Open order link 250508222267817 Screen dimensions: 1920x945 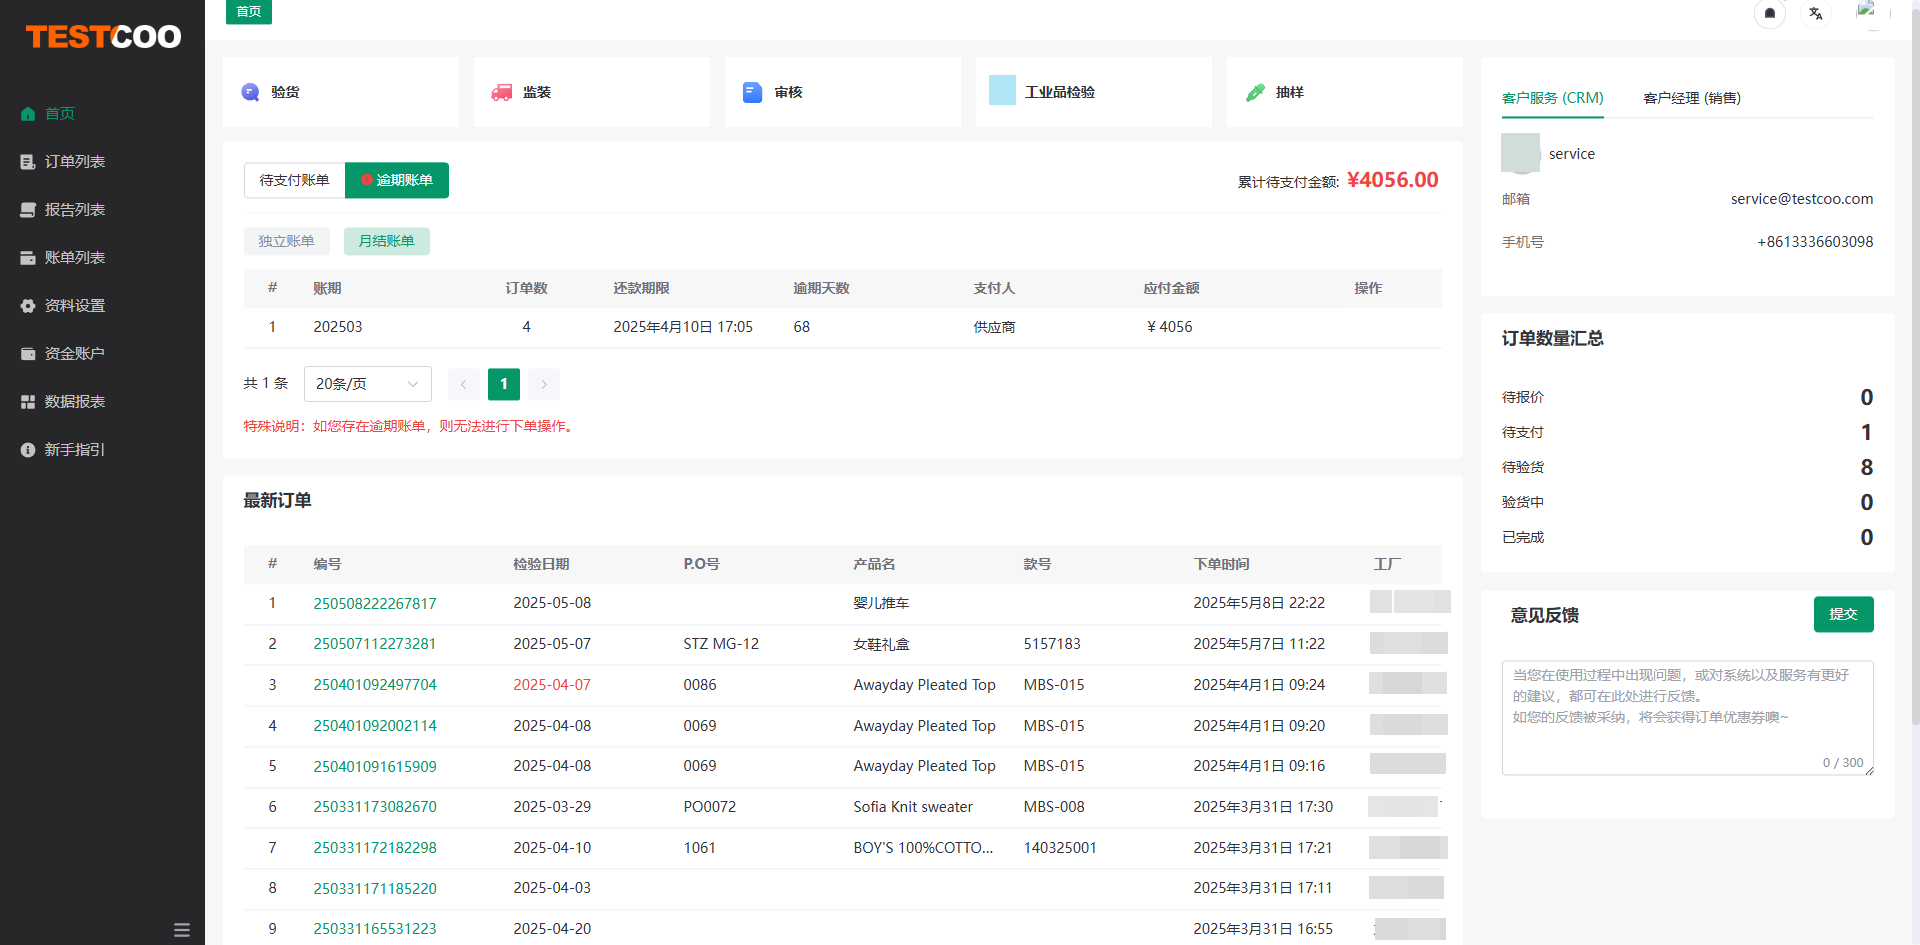coord(374,603)
